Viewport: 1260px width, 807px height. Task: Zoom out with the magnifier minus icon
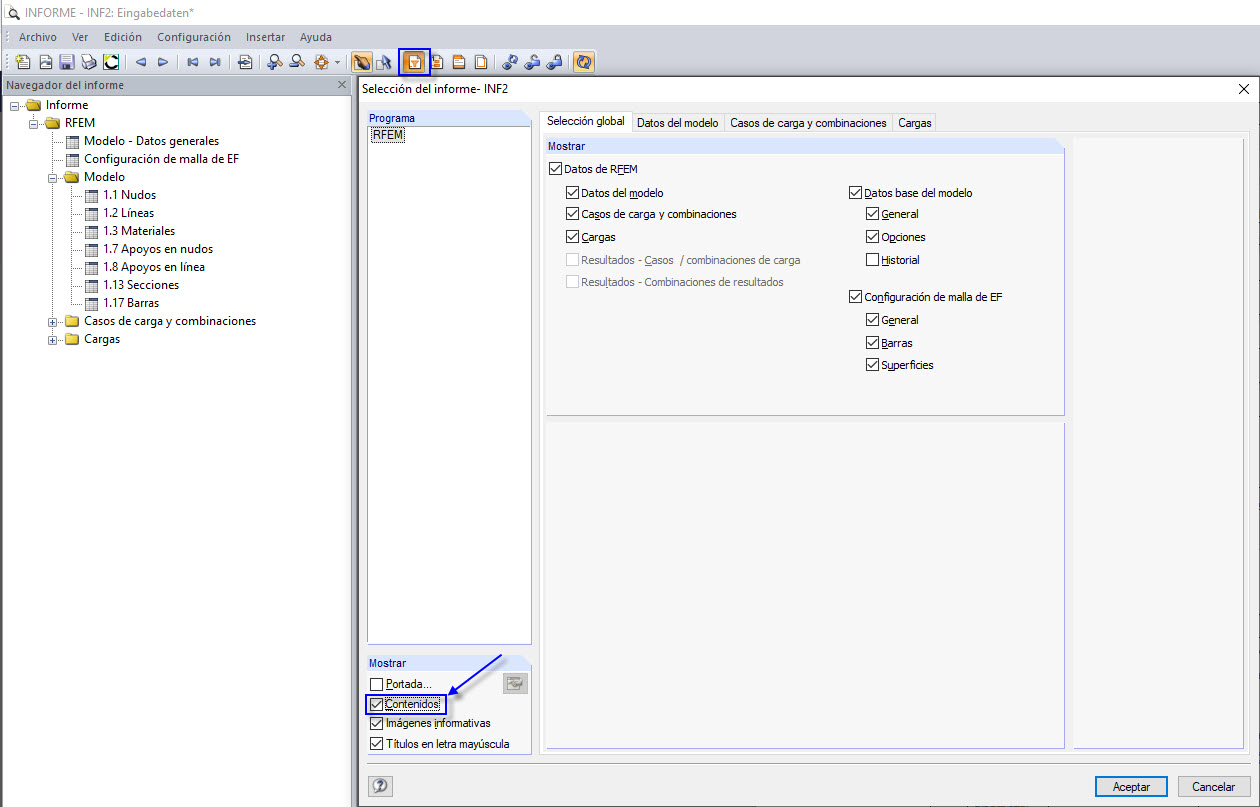297,62
